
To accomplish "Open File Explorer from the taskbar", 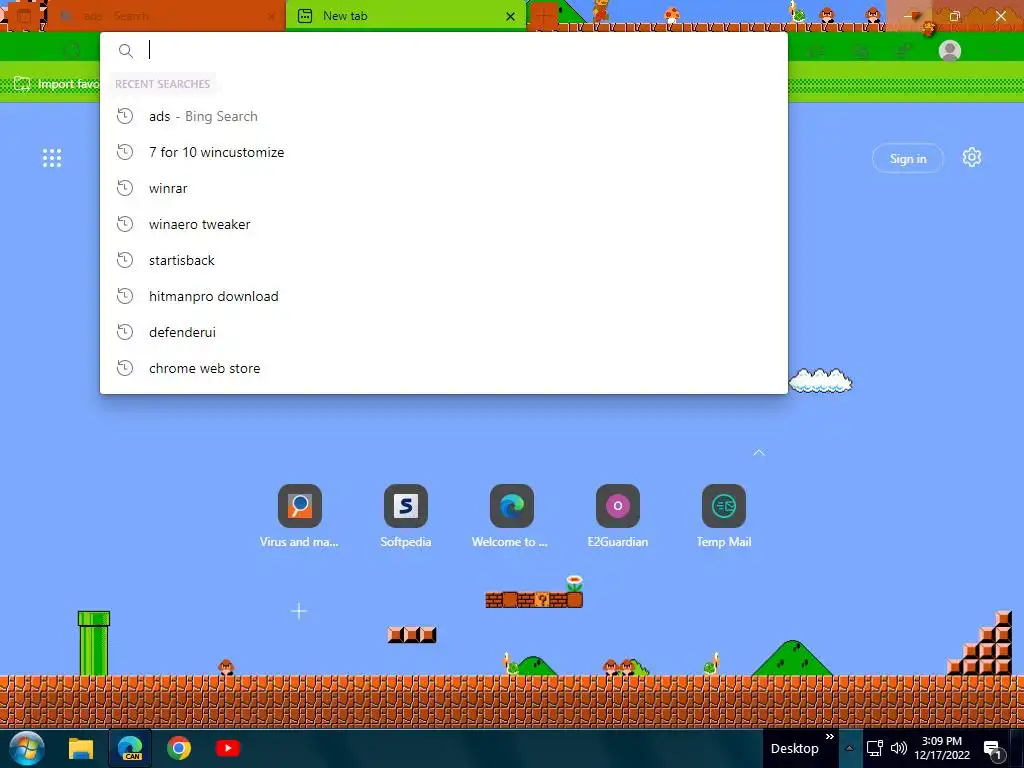I will (81, 748).
